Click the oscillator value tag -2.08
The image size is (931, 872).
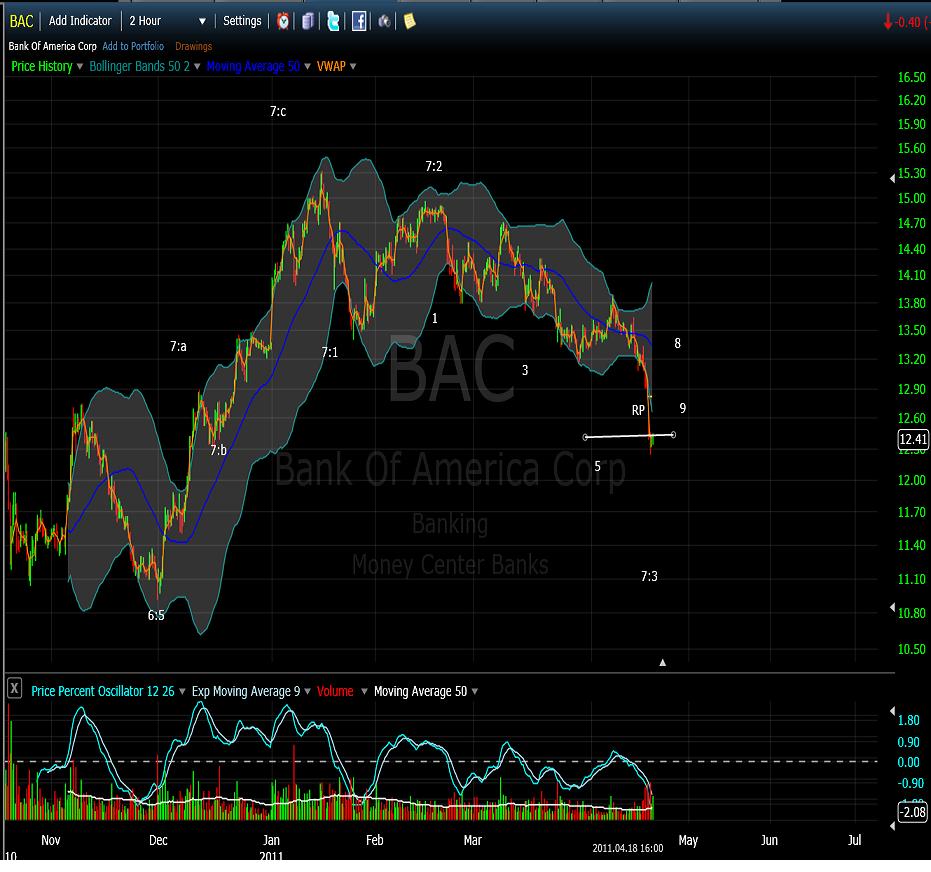[913, 811]
